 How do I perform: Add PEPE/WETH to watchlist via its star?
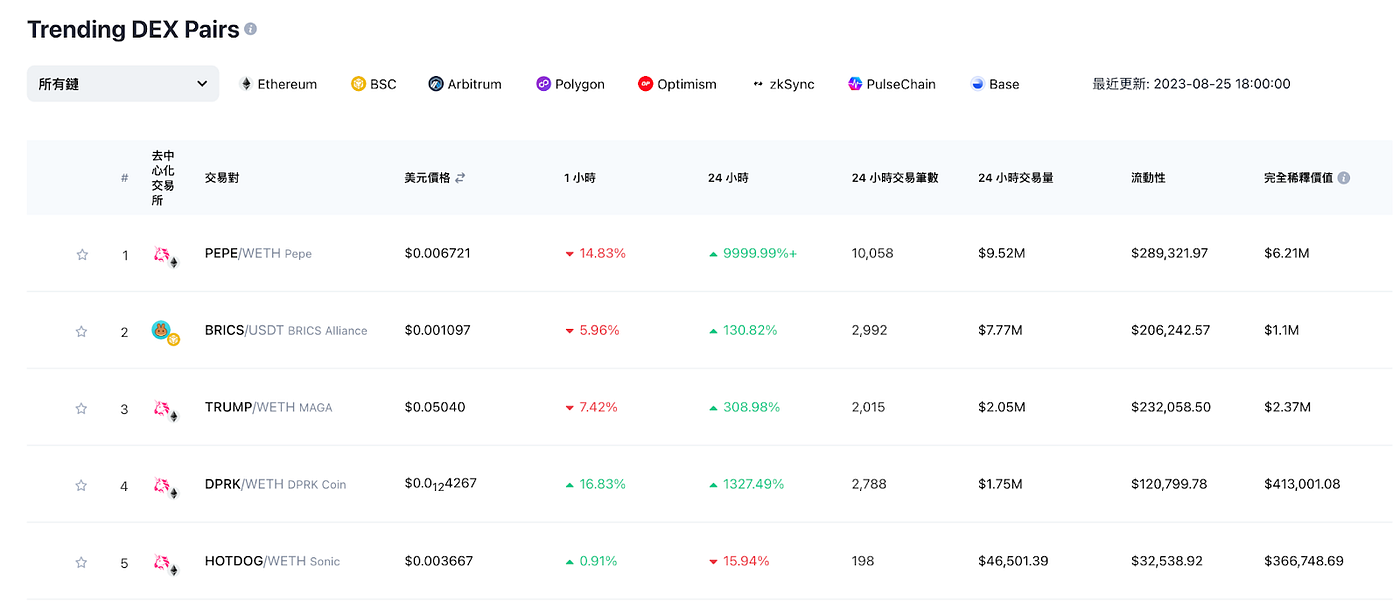pyautogui.click(x=81, y=252)
